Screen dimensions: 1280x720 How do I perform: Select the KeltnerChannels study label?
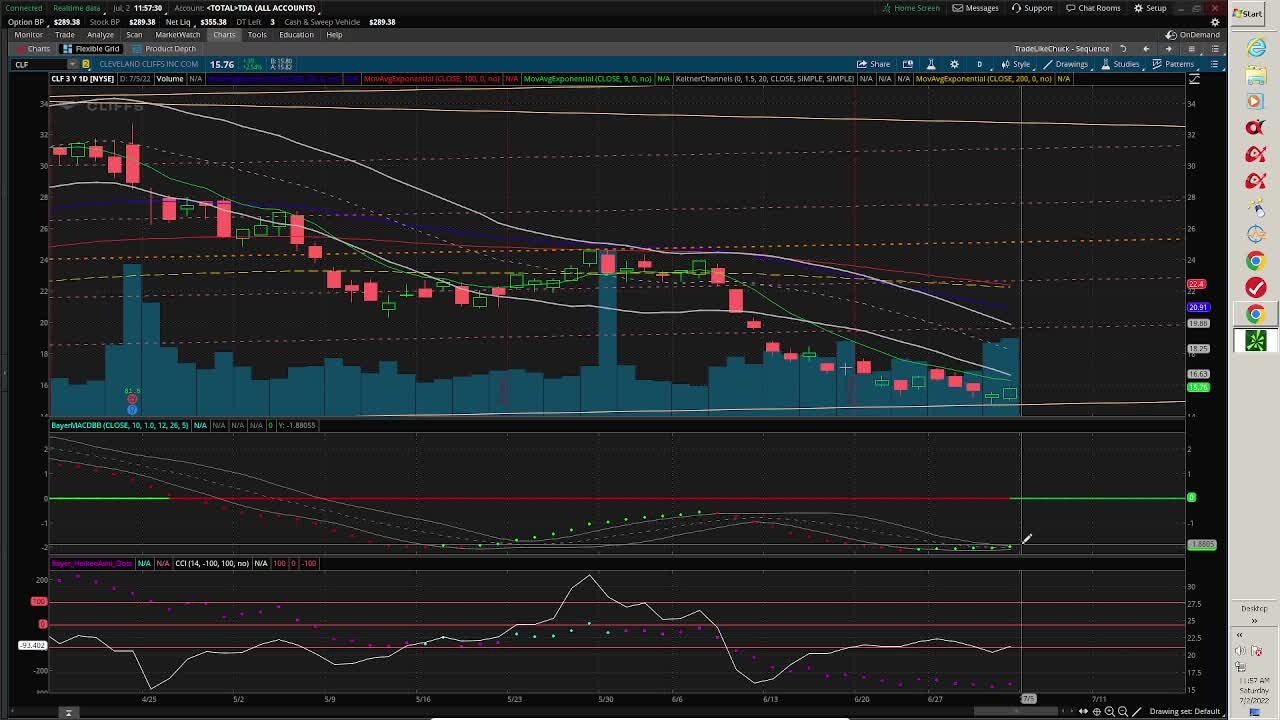(x=765, y=79)
